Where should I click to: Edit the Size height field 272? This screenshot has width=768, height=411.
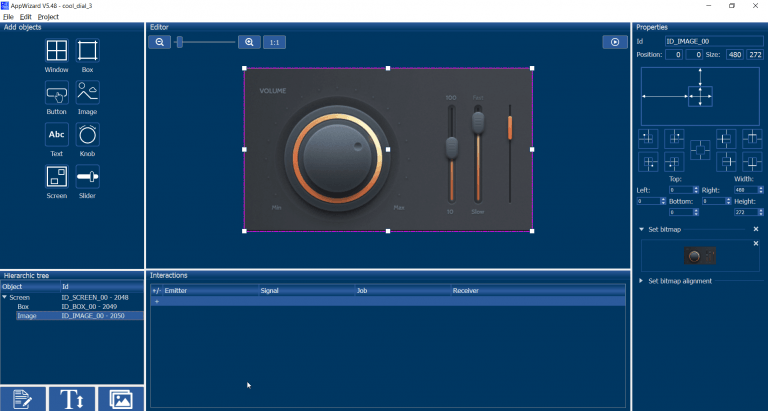(755, 55)
